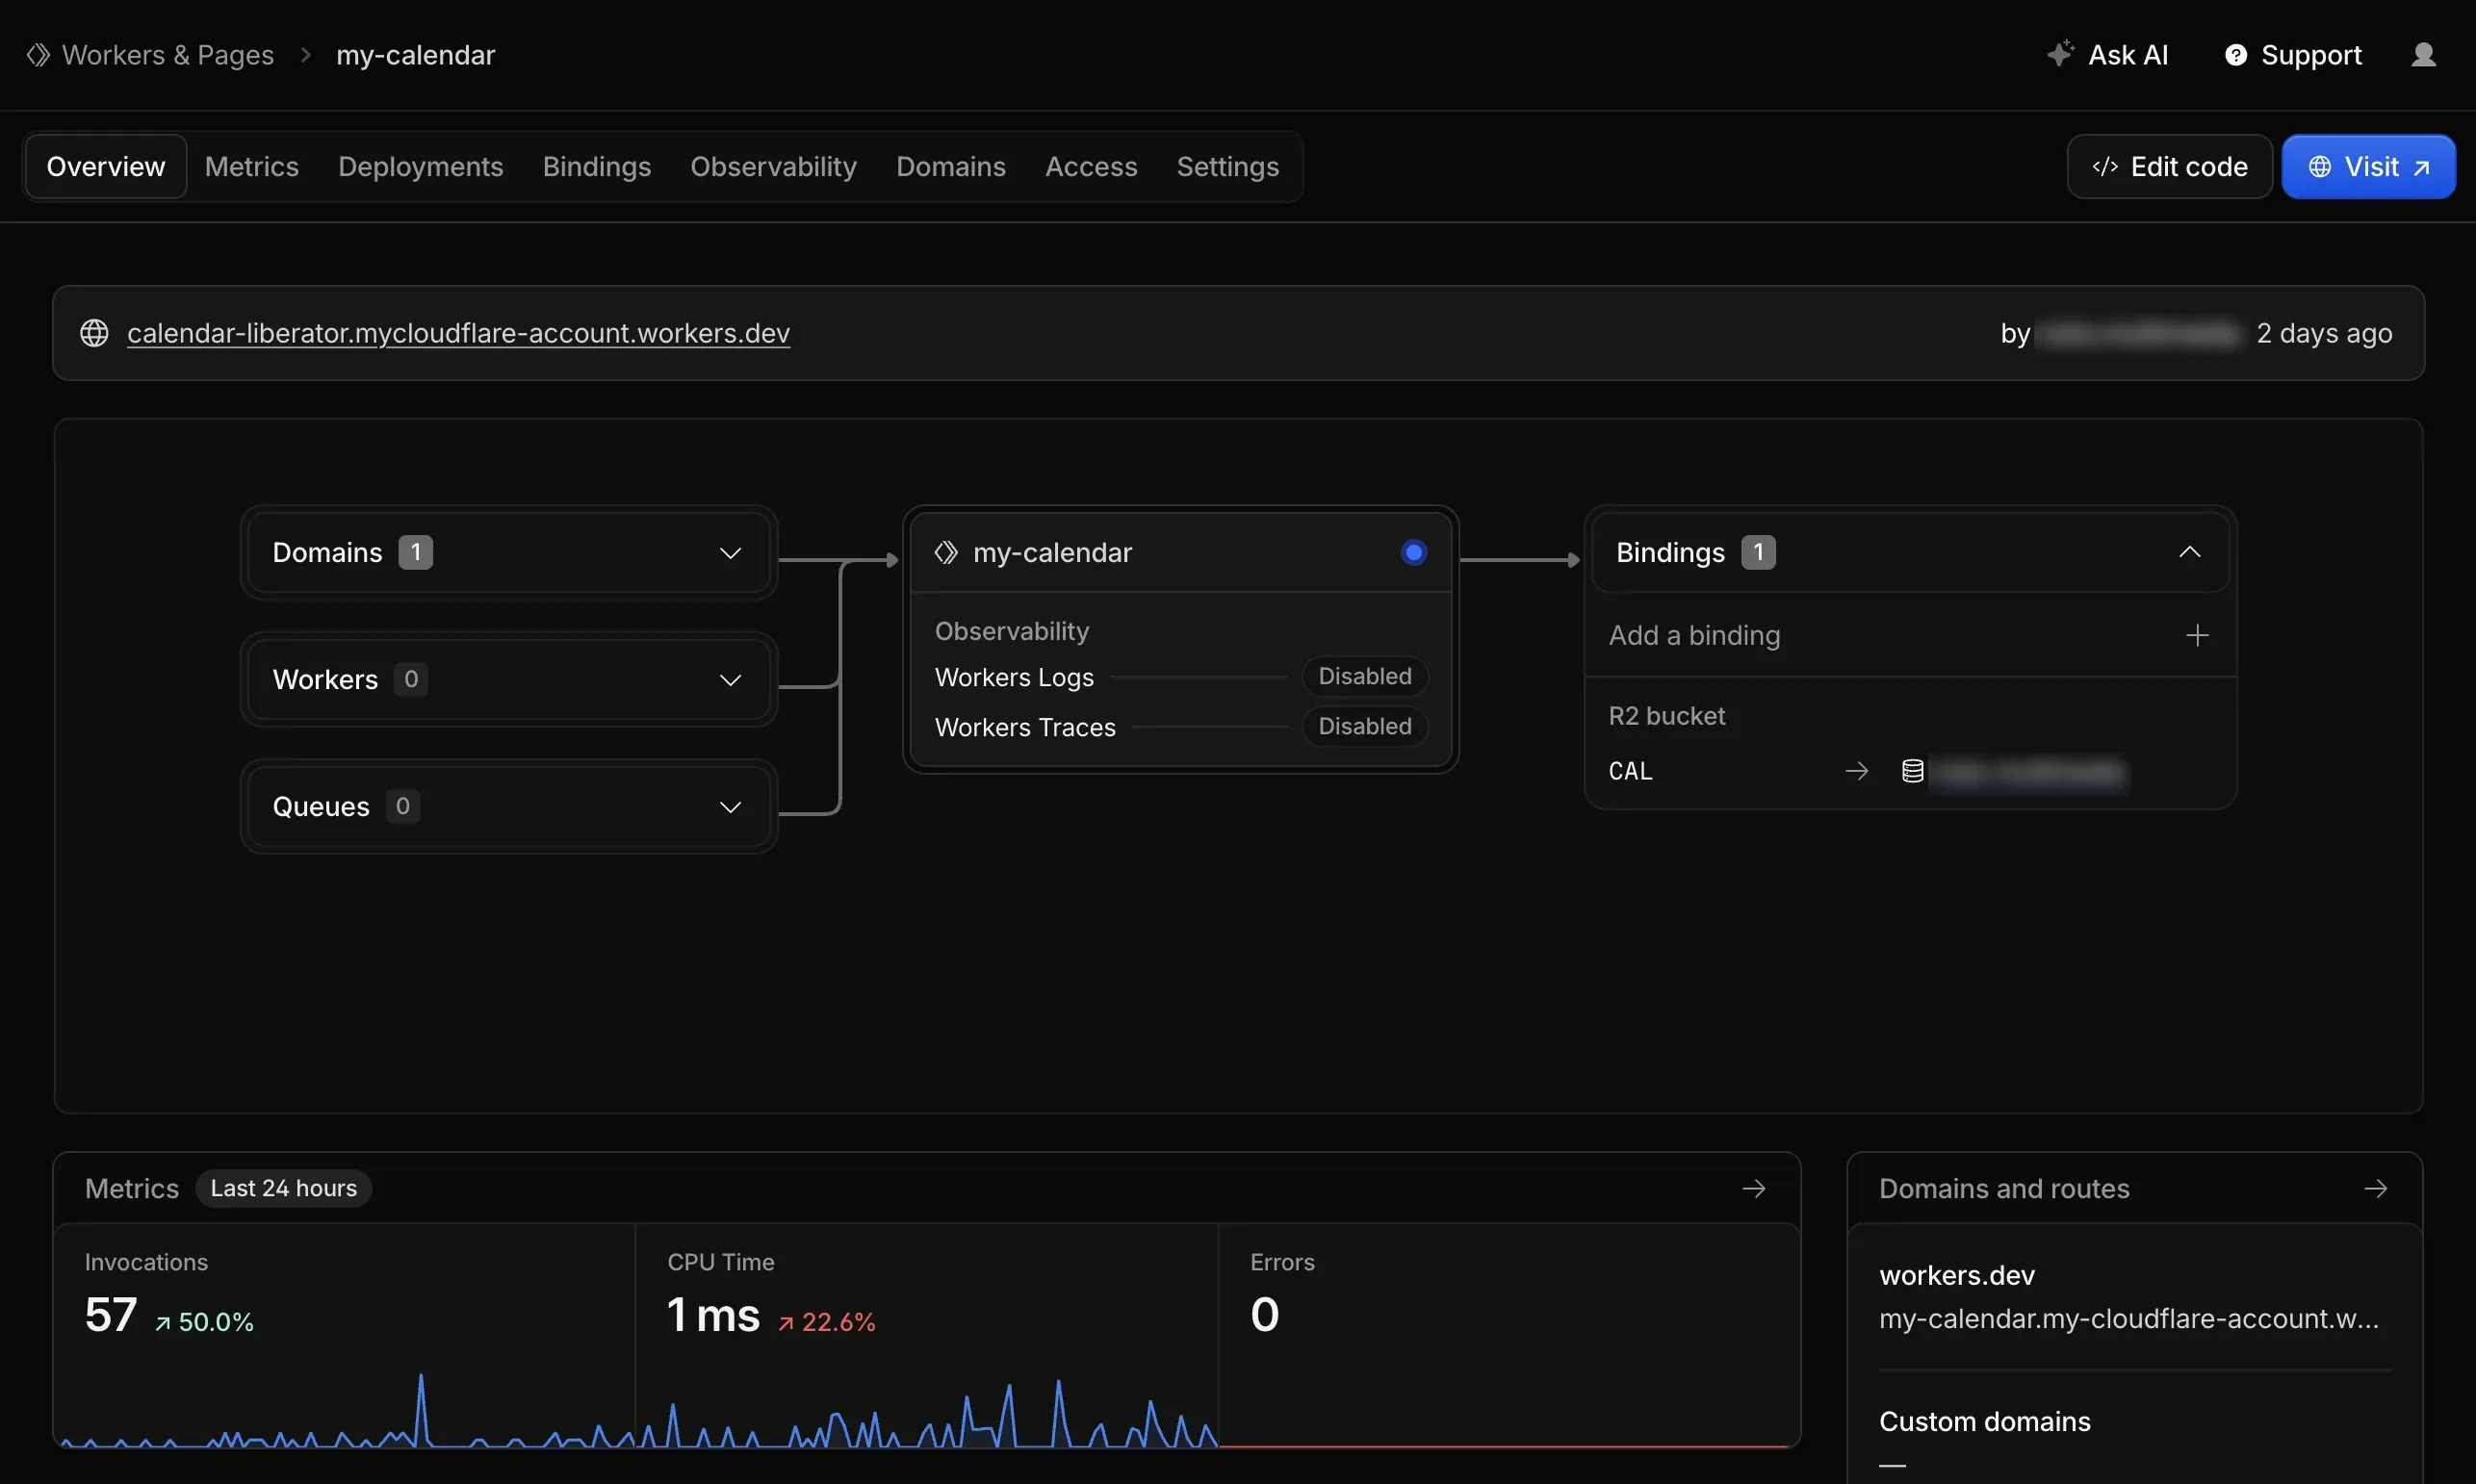Screen dimensions: 2476x1484
Task: Click the Bindings count badge 1
Action: (x=1758, y=552)
